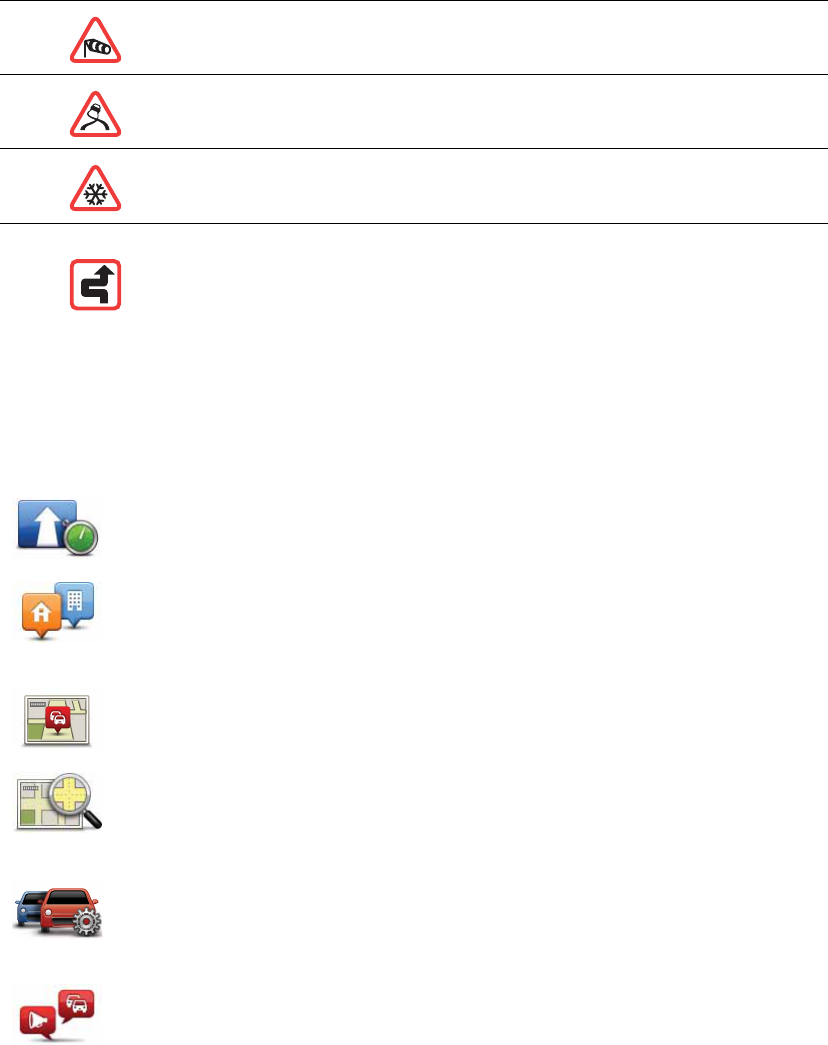Viewport: 828px width, 1045px height.
Task: Open traffic settings red car icon
Action: (x=59, y=911)
